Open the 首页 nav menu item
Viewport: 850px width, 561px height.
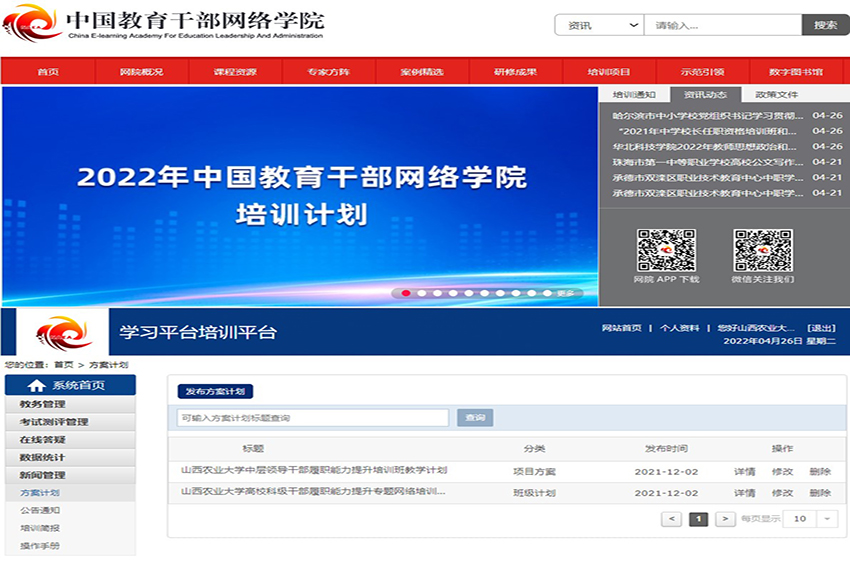point(48,72)
